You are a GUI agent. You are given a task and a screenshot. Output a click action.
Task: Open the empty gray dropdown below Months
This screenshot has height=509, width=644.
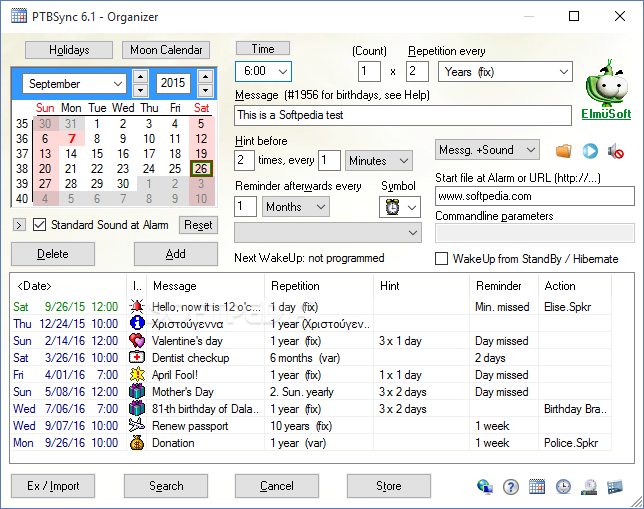328,233
